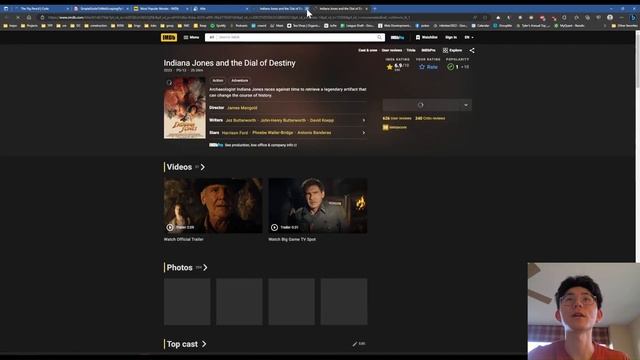
Task: Open Harrison Ford's page
Action: click(x=235, y=133)
